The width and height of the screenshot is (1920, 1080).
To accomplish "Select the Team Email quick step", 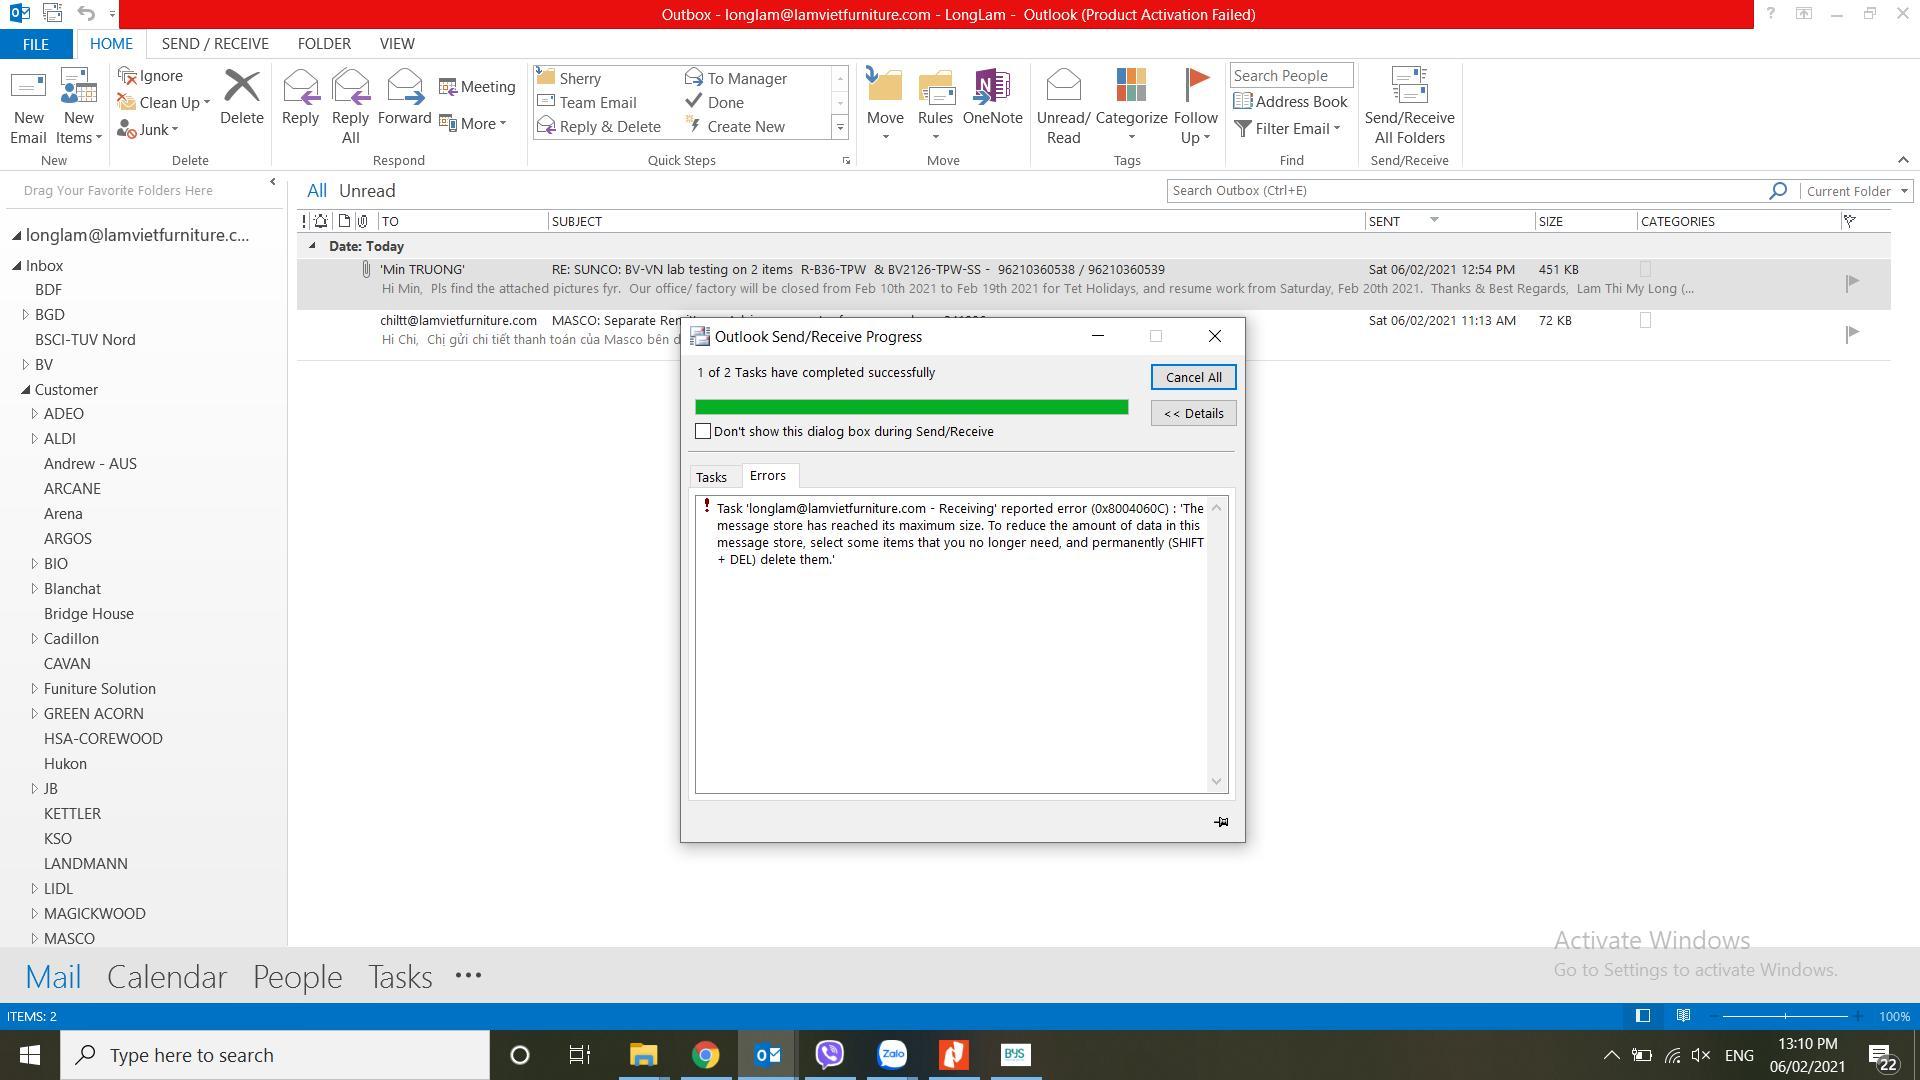I will point(587,102).
